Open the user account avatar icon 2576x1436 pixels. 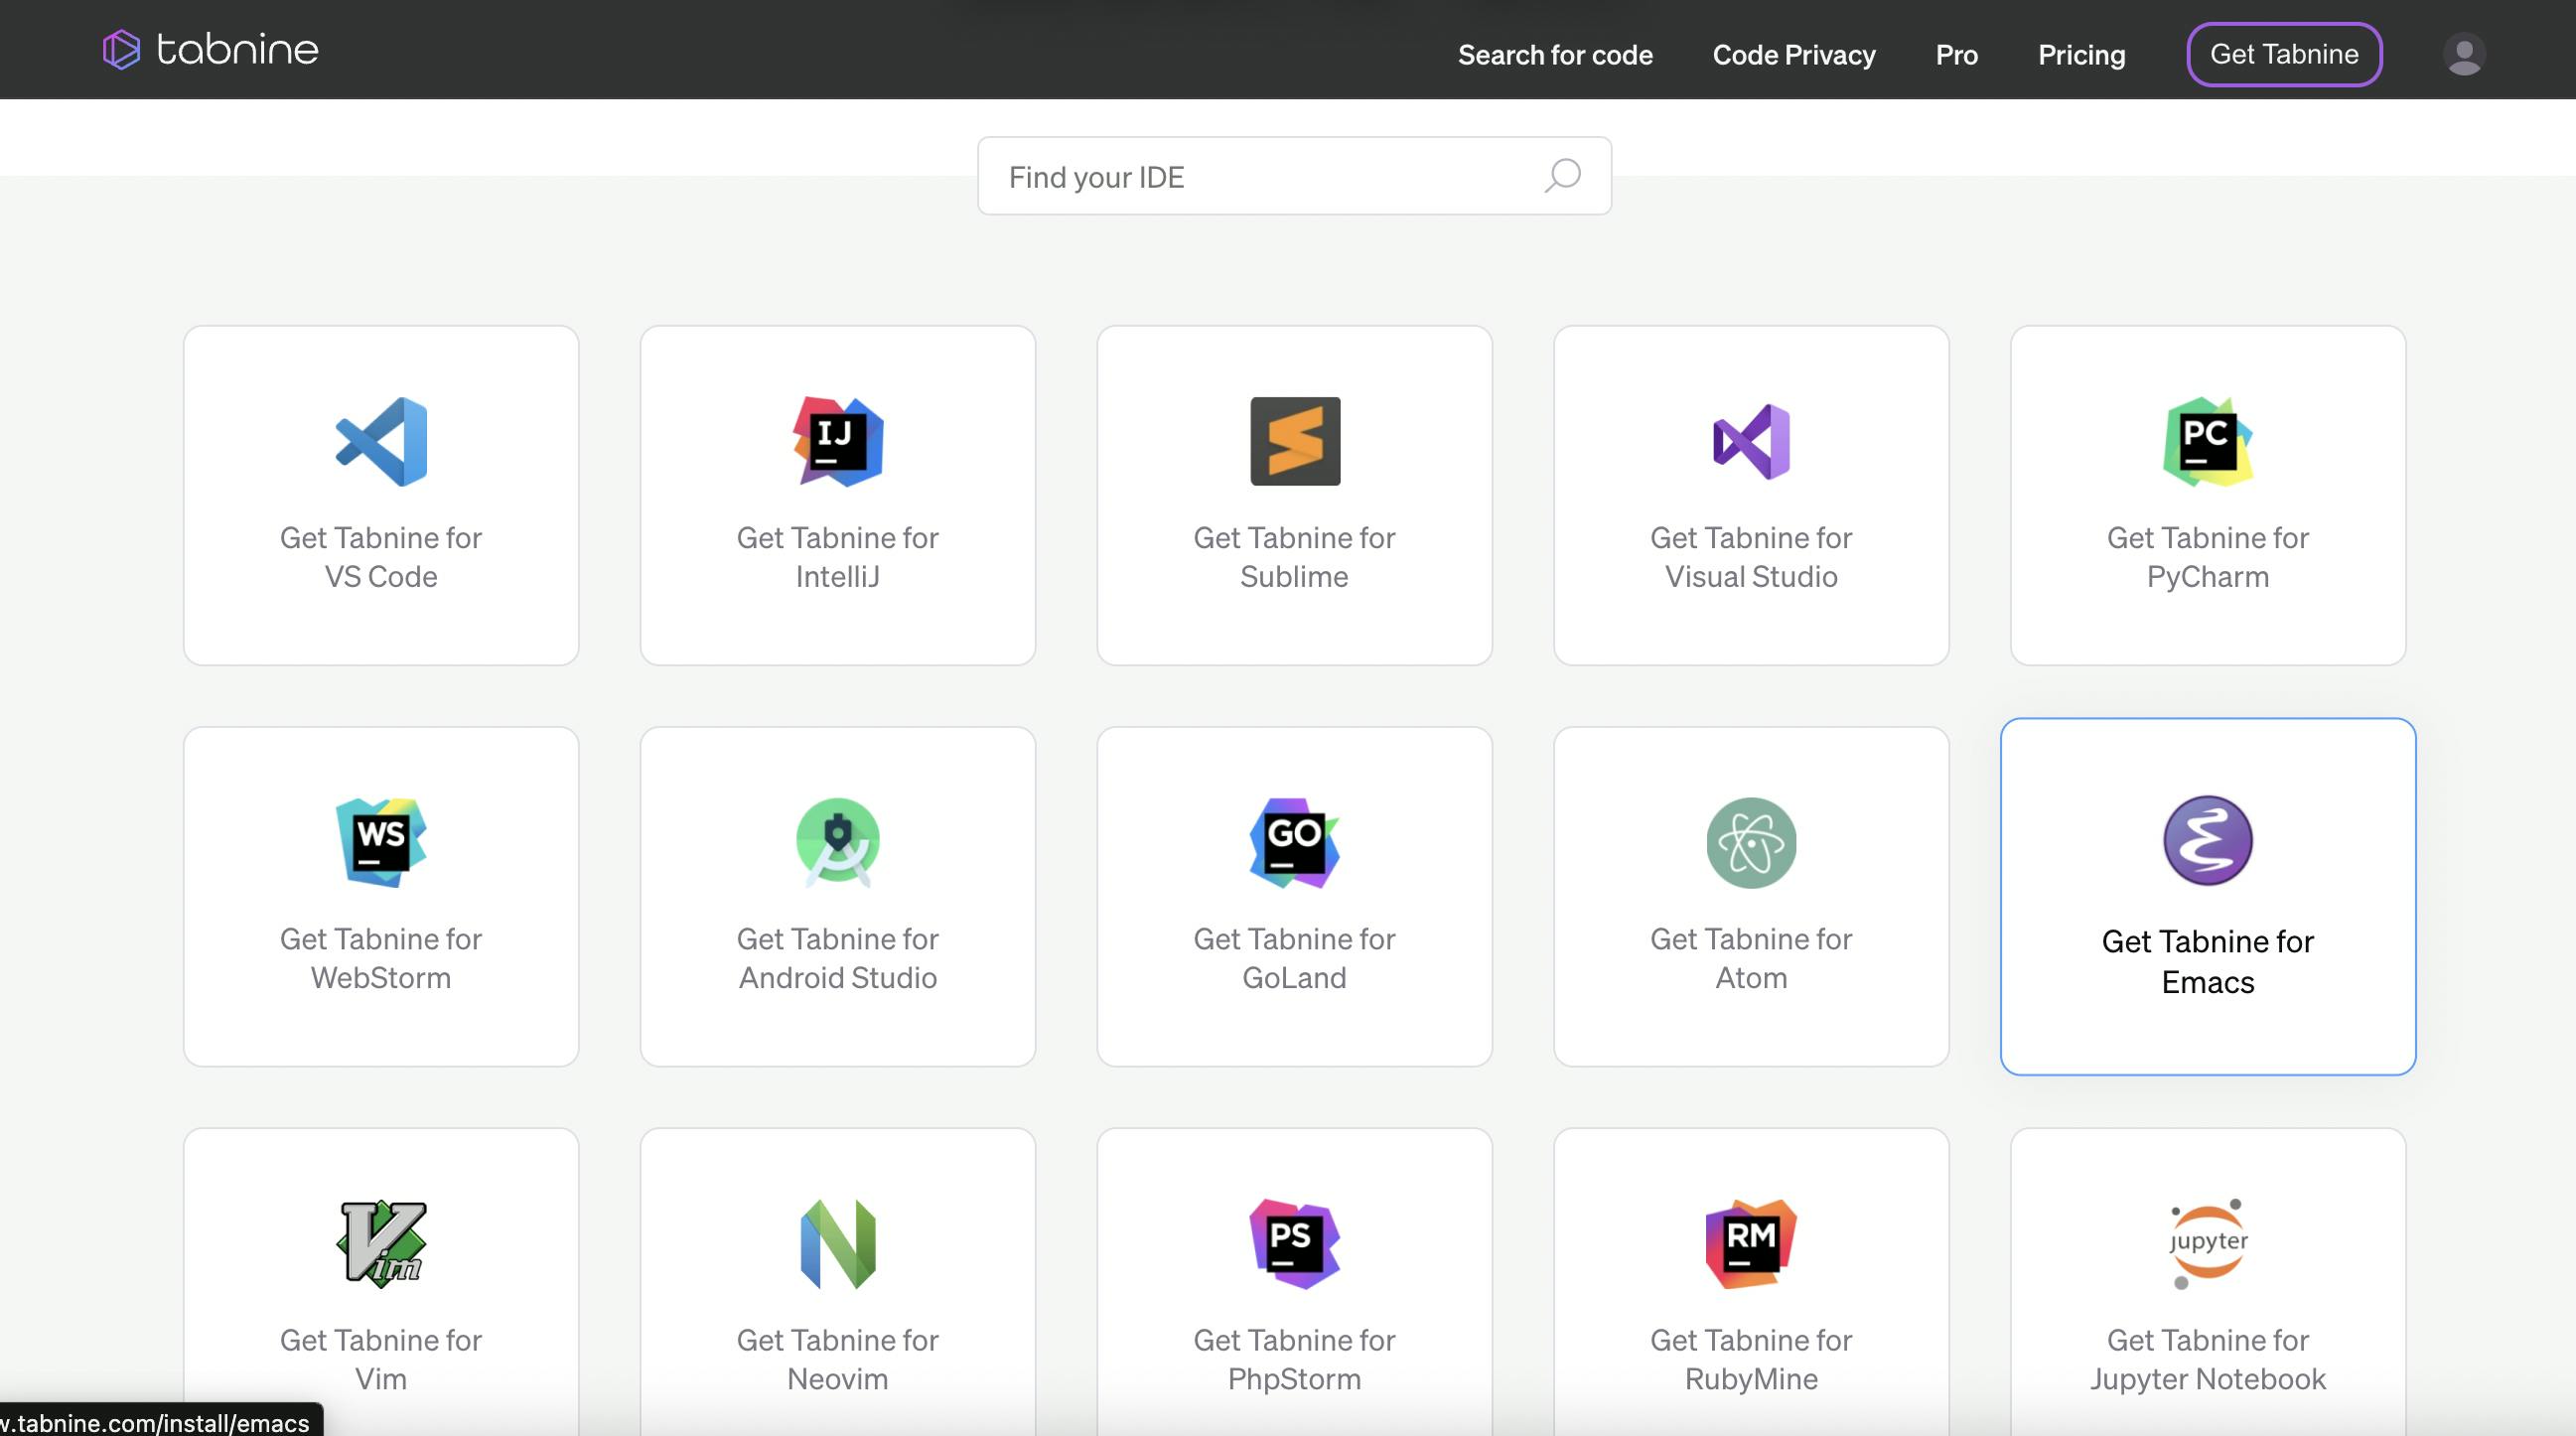2464,54
